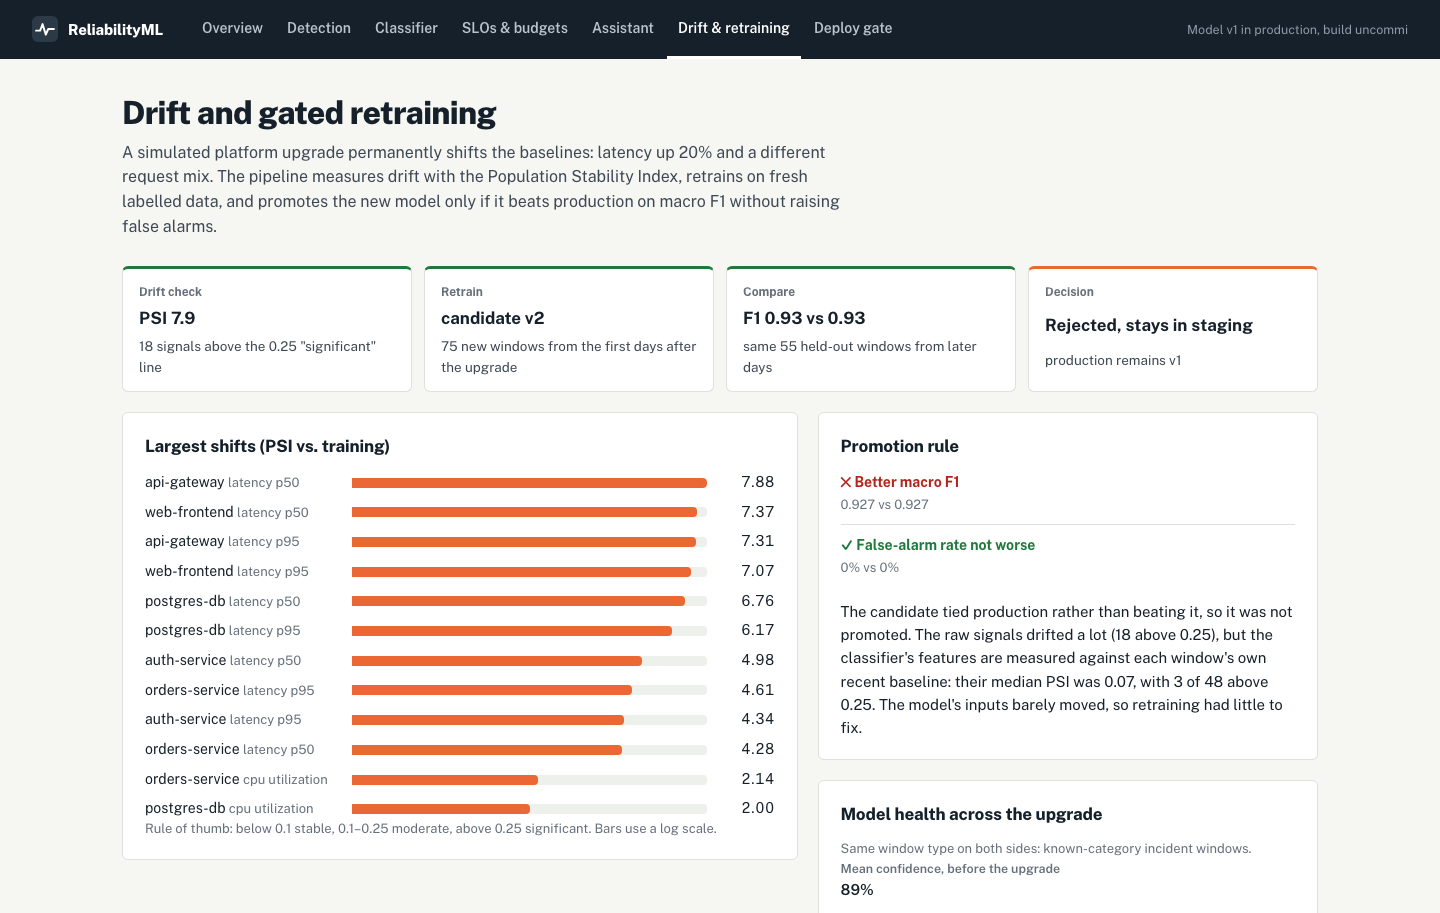The image size is (1440, 913).
Task: Click the Largest shifts heading
Action: (267, 446)
